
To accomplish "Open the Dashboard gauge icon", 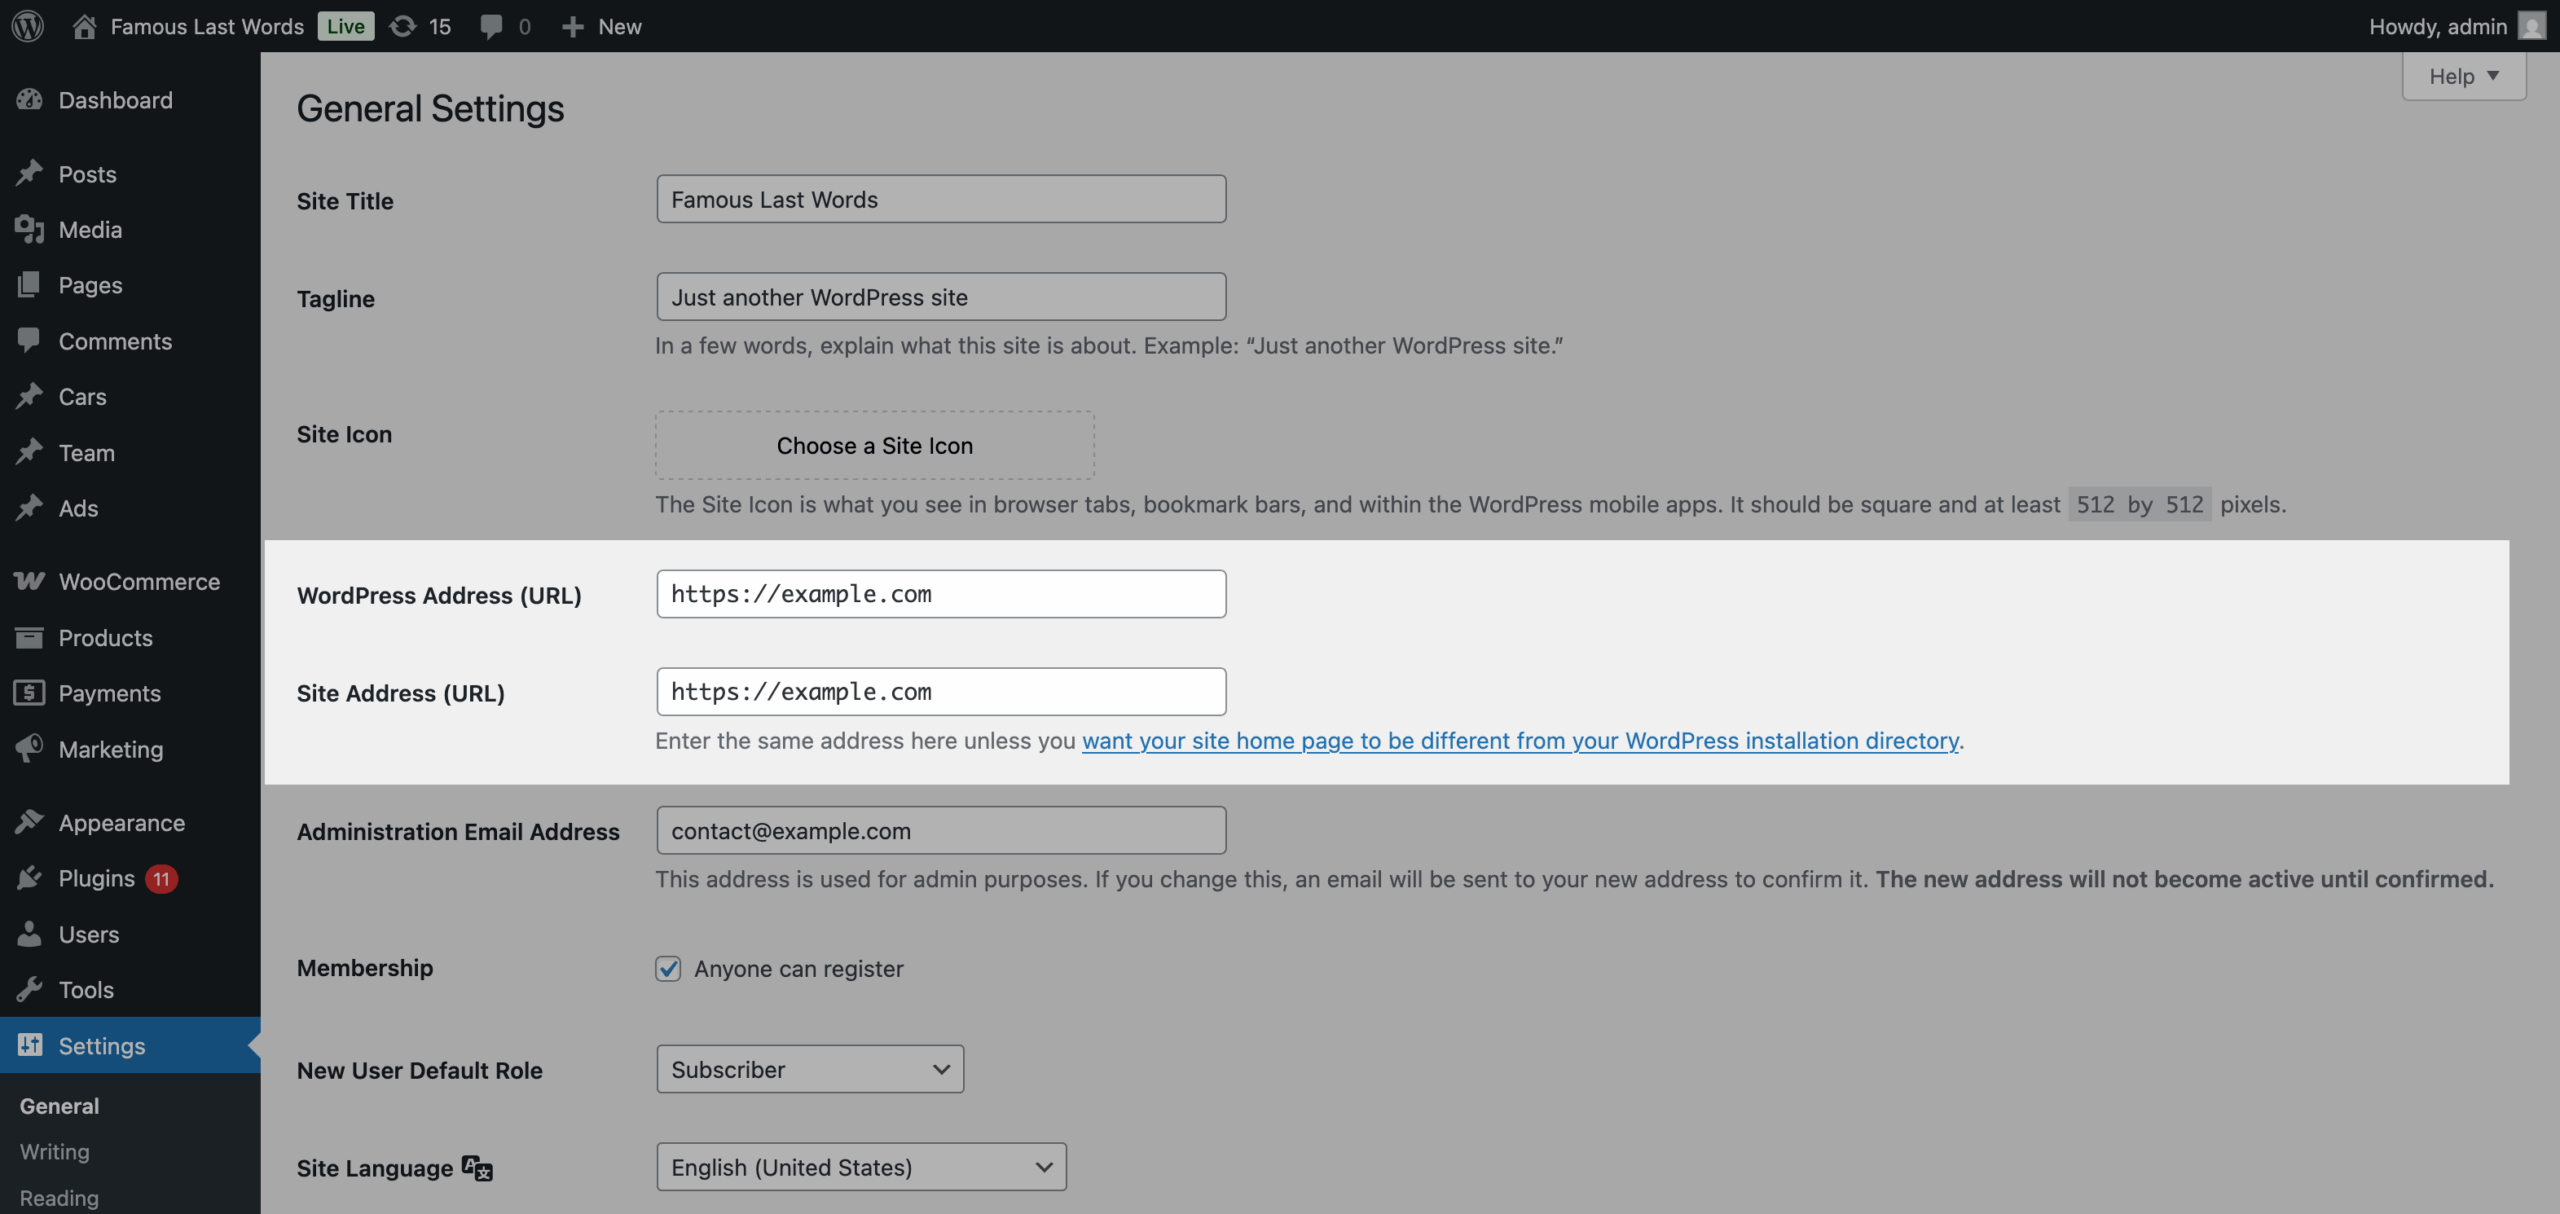I will point(30,100).
